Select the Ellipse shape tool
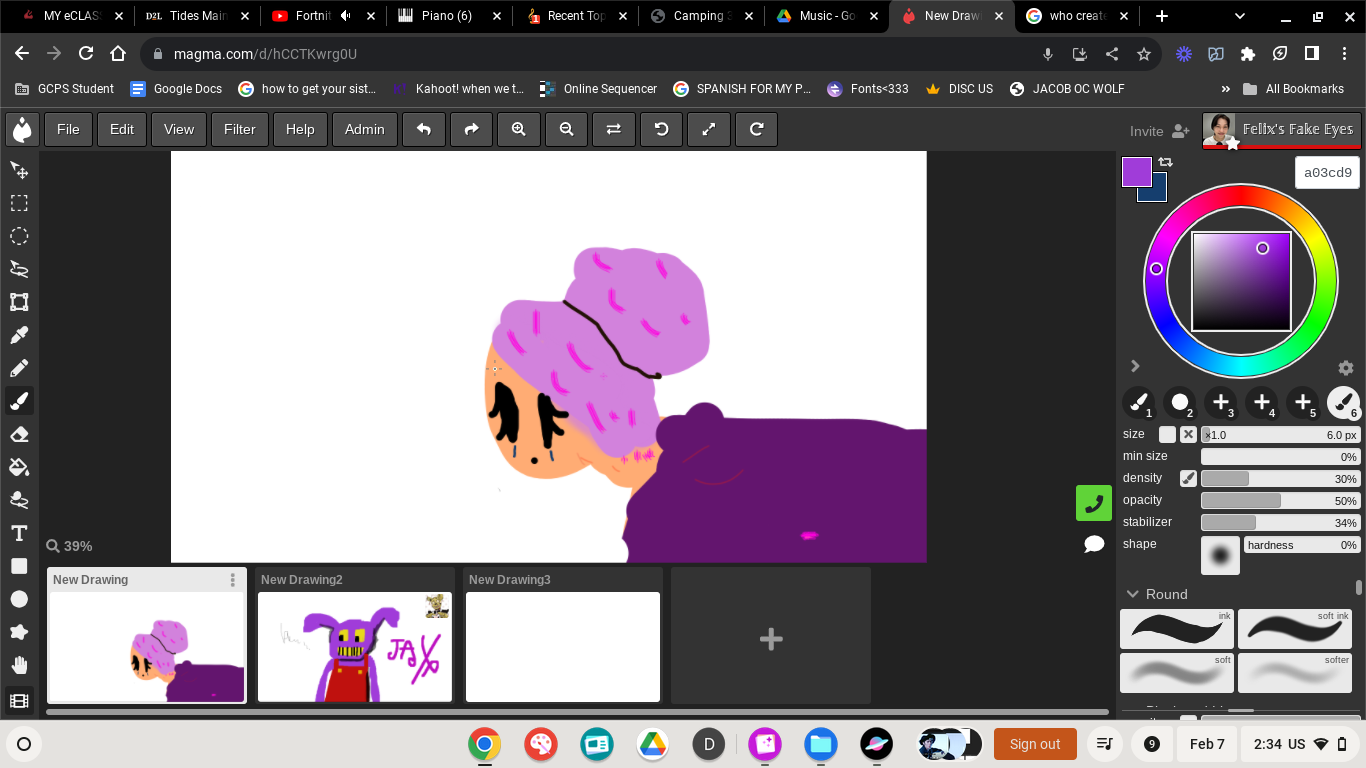 tap(19, 599)
